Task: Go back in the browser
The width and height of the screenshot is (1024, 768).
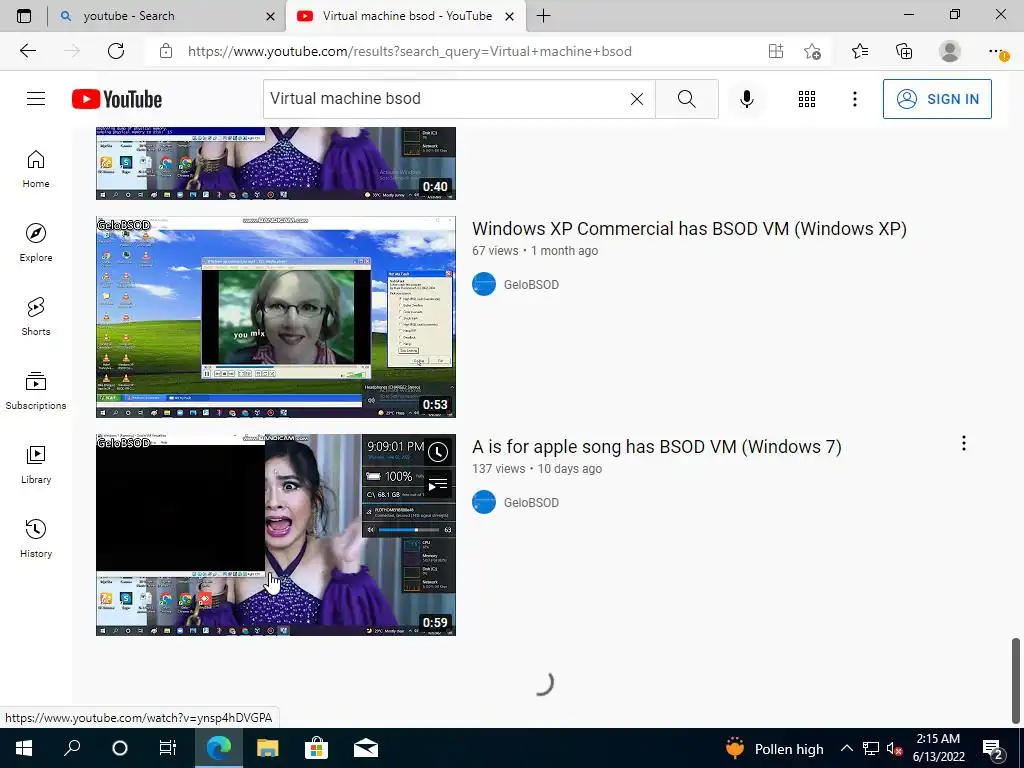Action: [x=27, y=51]
